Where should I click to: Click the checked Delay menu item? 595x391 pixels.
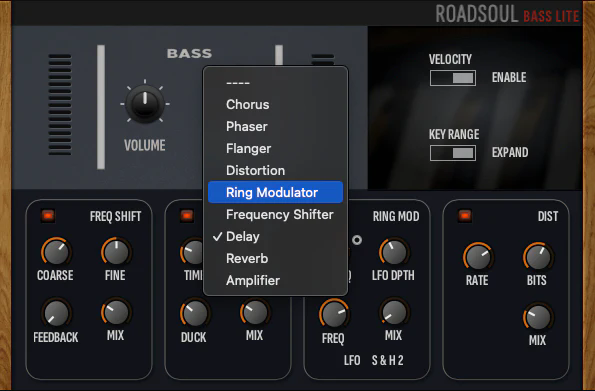(275, 236)
